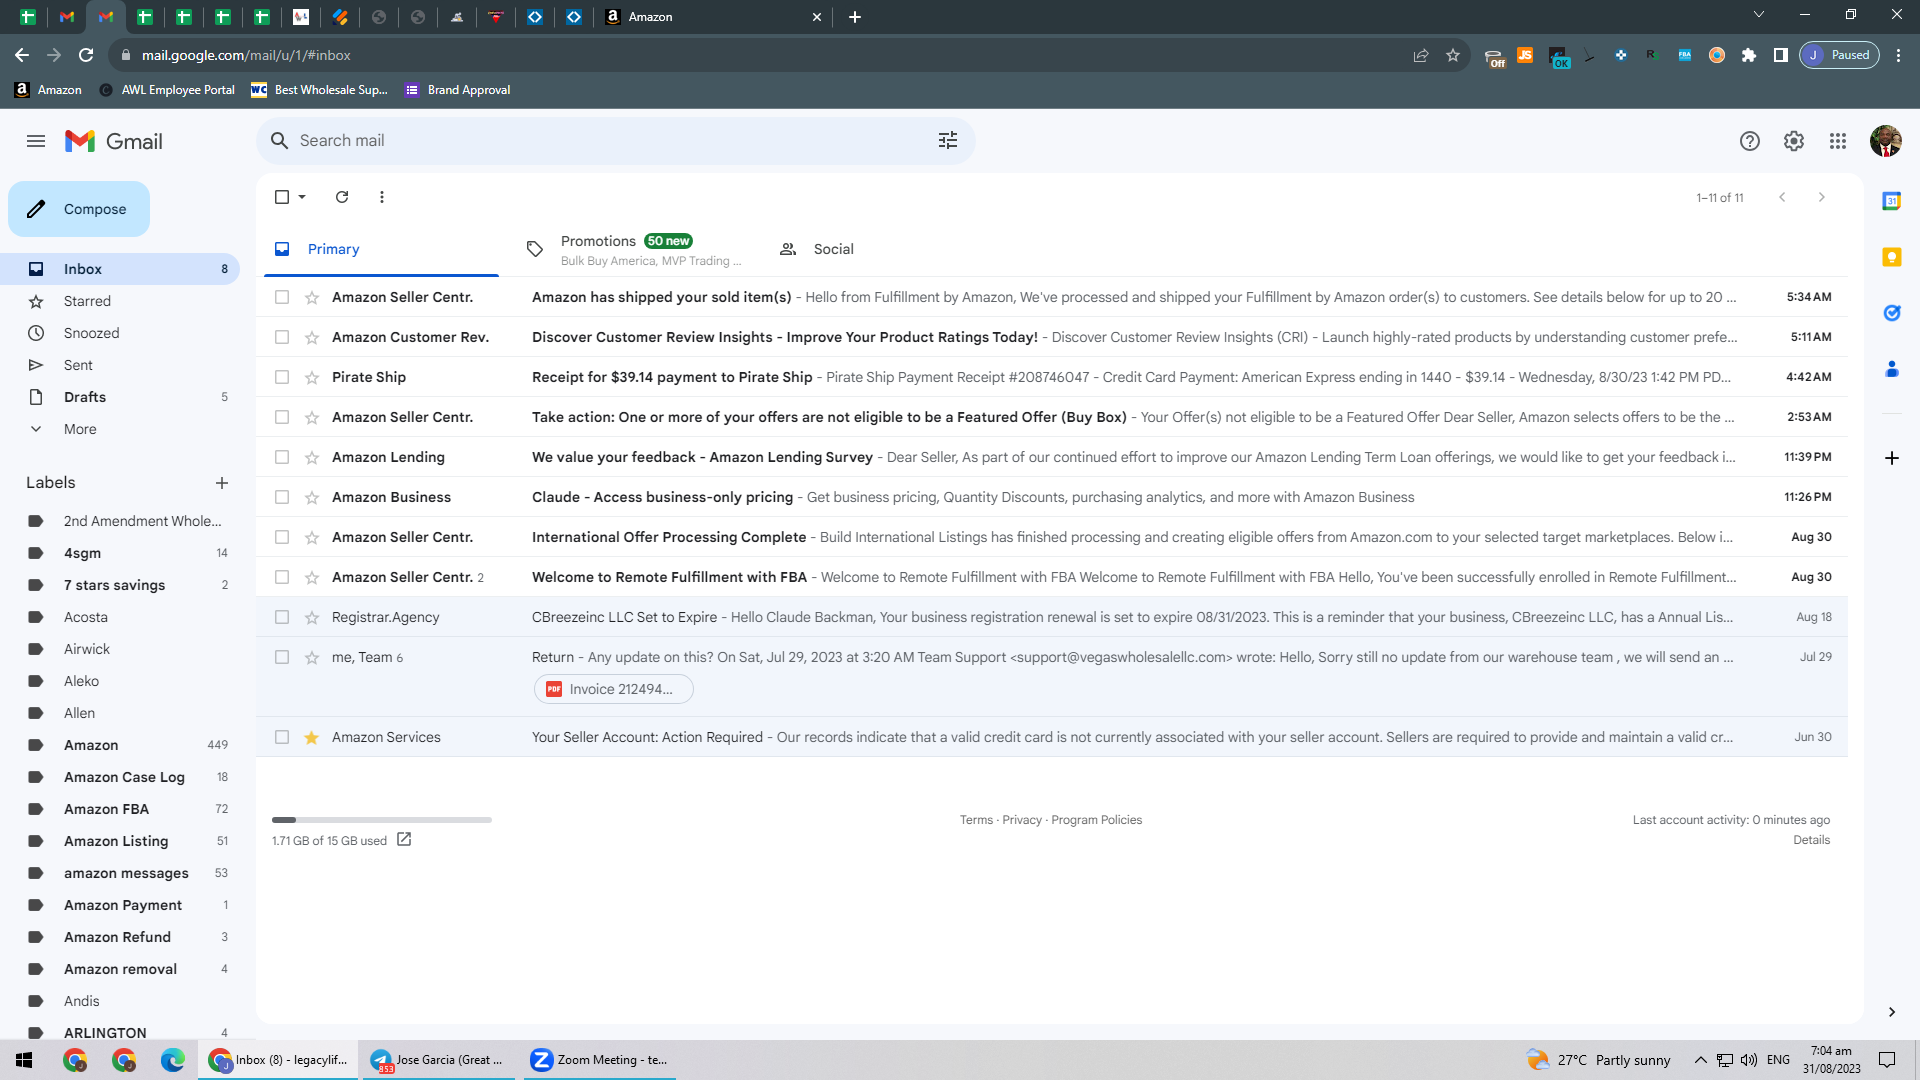Select the Registrar.Agency email checkbox

coord(282,617)
